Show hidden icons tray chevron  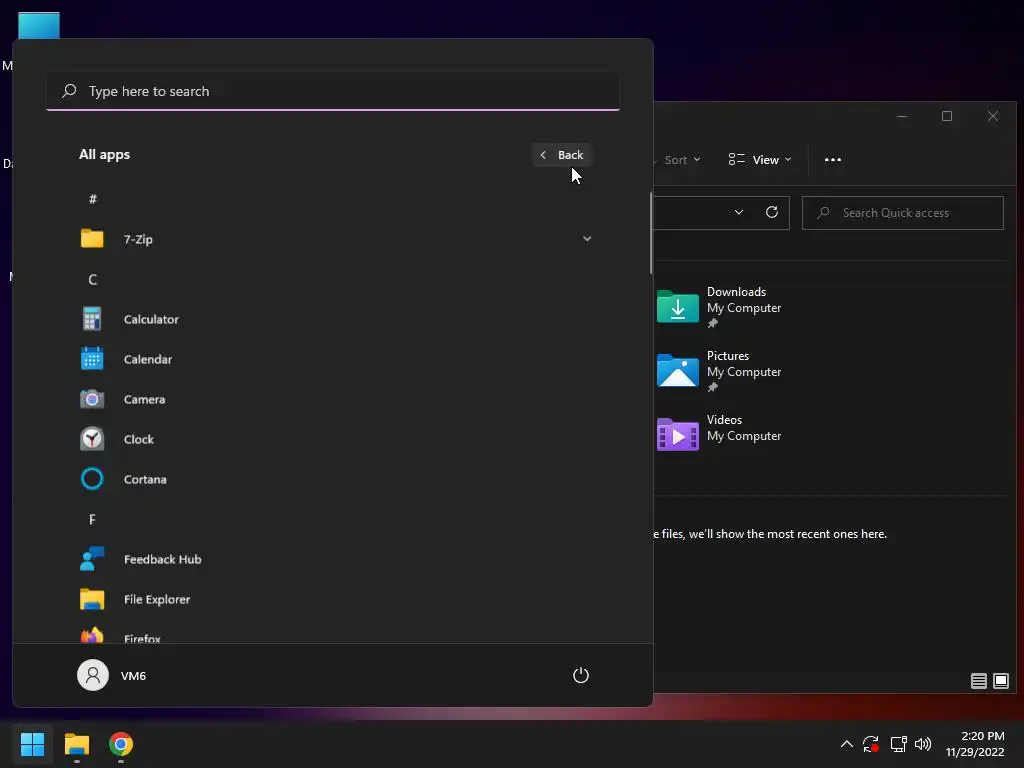[x=846, y=744]
